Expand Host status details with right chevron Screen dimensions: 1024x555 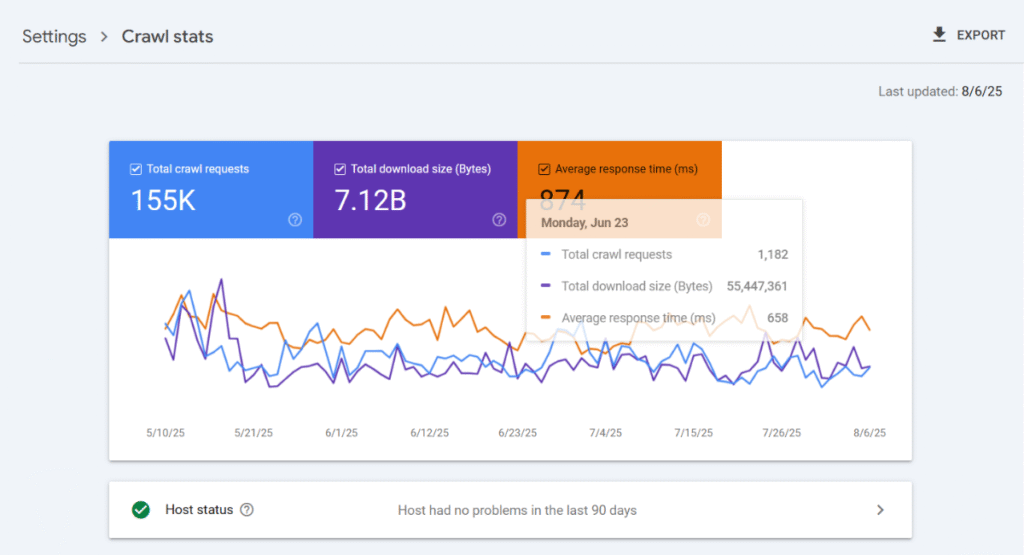click(x=880, y=510)
